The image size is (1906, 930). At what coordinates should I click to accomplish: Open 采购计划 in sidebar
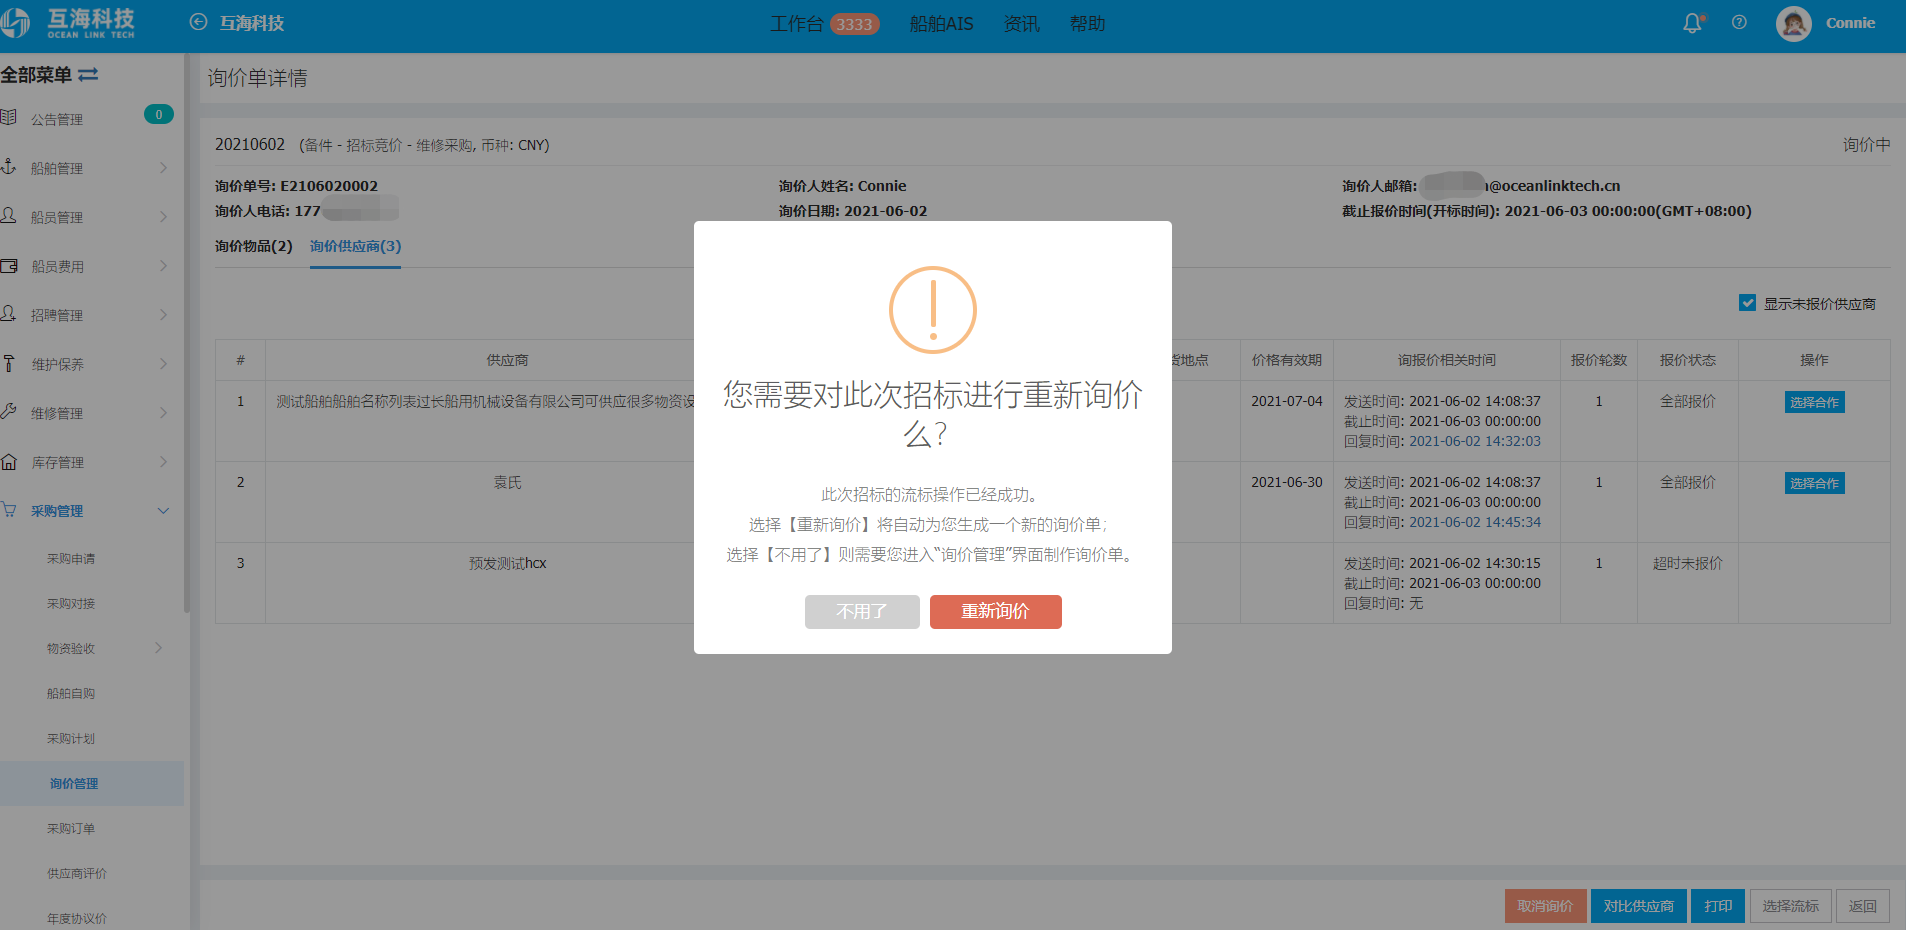[x=71, y=739]
